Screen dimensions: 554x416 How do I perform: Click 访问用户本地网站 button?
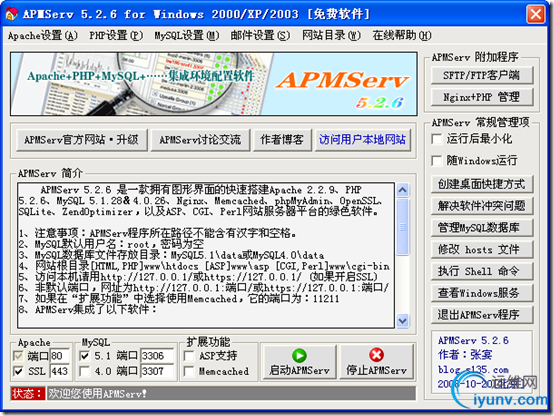pyautogui.click(x=363, y=140)
